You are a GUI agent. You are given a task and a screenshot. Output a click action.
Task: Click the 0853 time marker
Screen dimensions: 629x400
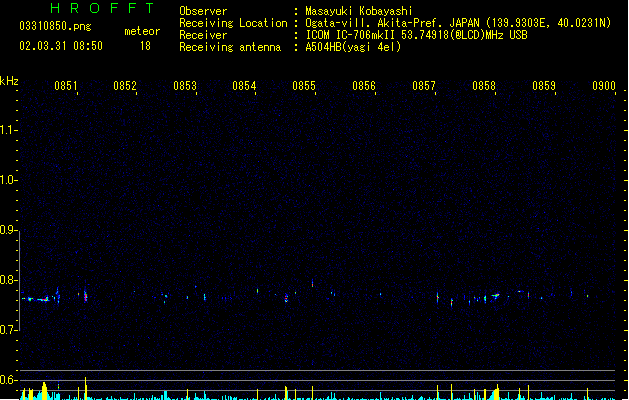(185, 86)
